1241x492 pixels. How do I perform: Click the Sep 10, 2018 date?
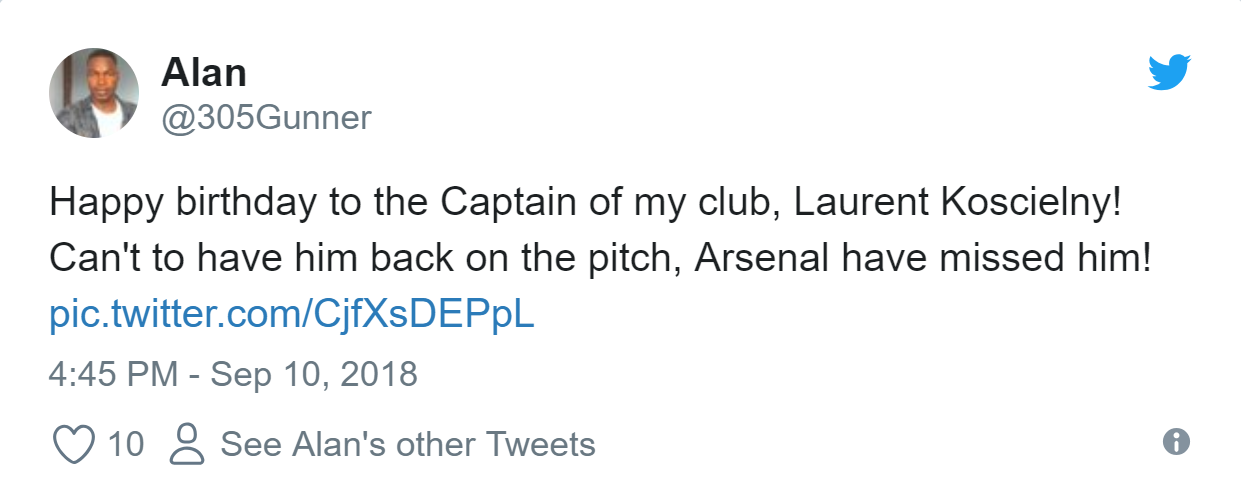313,374
